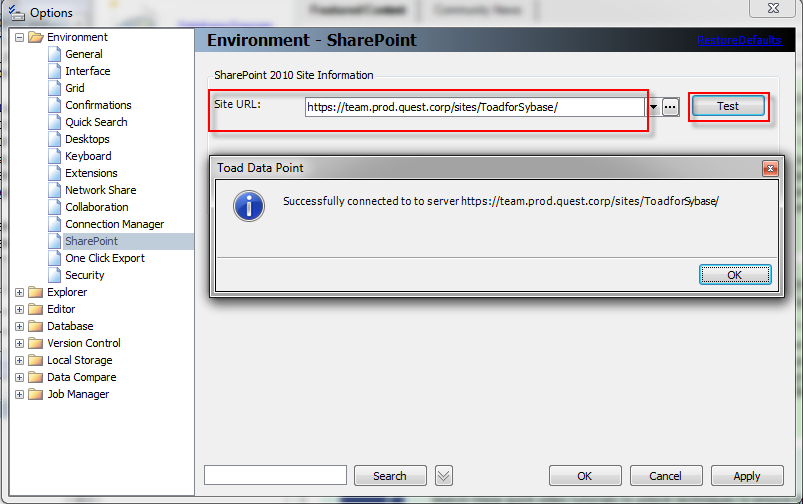The width and height of the screenshot is (803, 504).
Task: Expand the Job Manager node
Action: 19,394
